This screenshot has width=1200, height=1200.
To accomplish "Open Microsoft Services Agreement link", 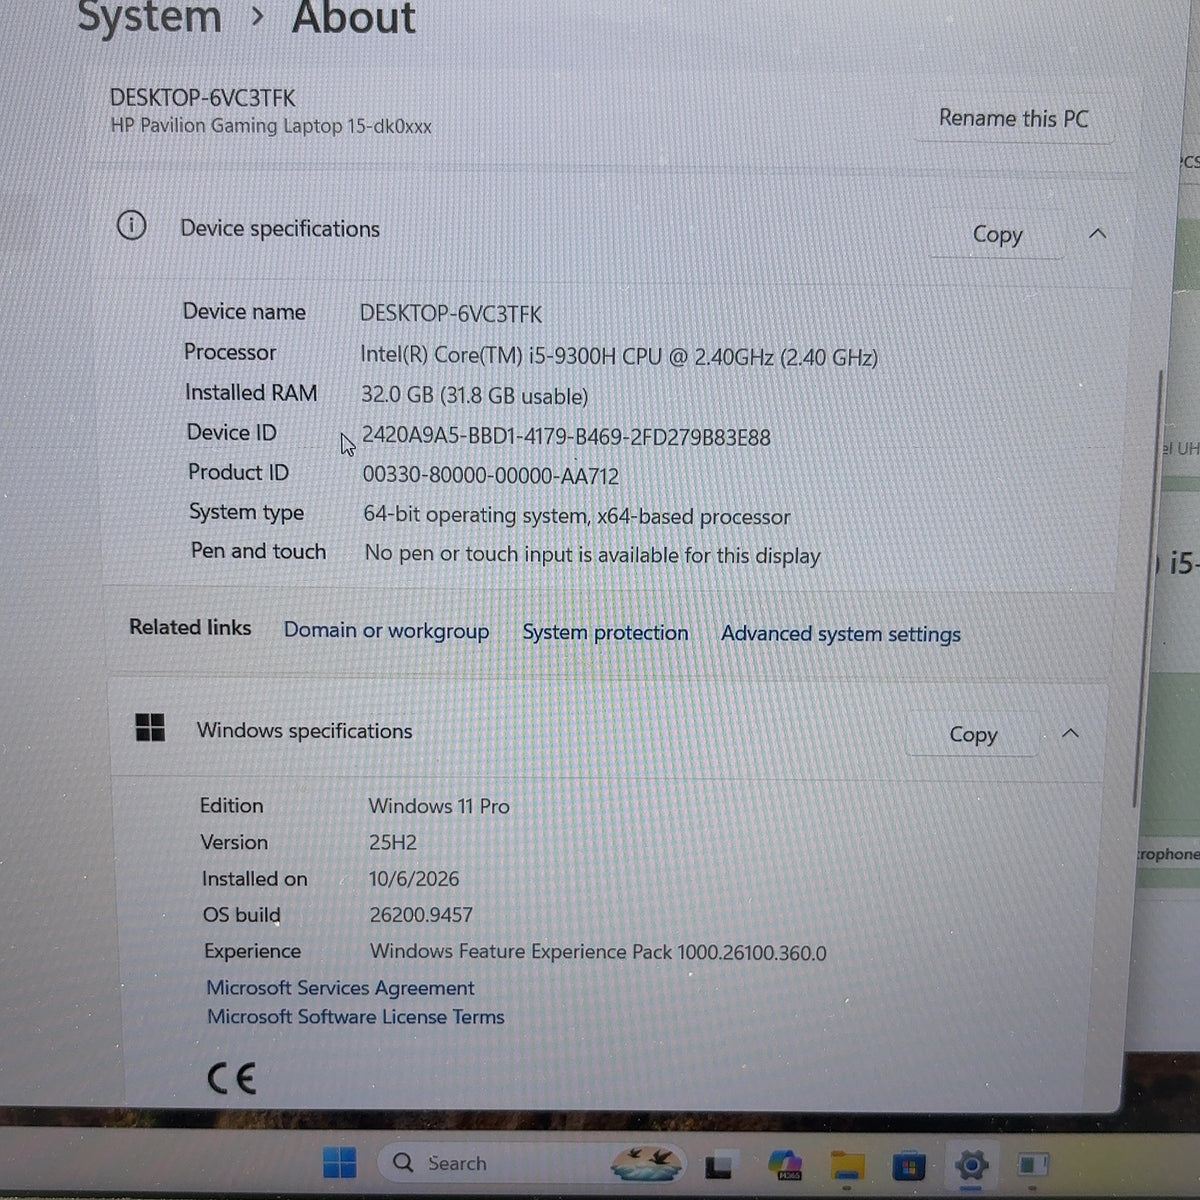I will [340, 988].
